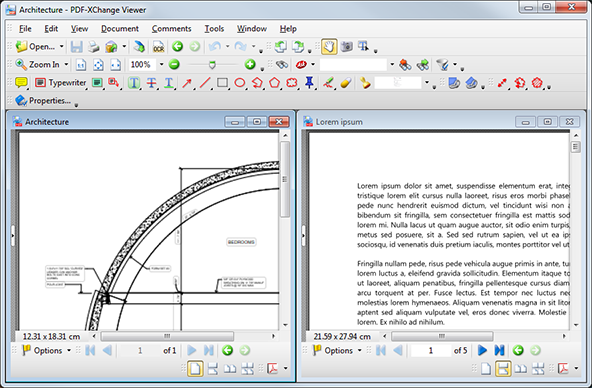Click the Properties... toolbar button
Image resolution: width=592 pixels, height=388 pixels.
click(43, 100)
